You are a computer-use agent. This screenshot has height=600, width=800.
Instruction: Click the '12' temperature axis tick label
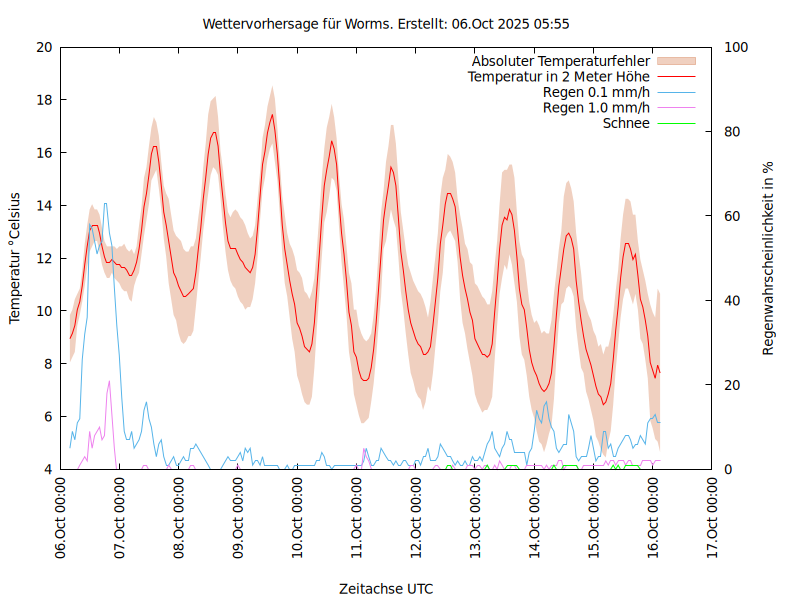point(43,258)
